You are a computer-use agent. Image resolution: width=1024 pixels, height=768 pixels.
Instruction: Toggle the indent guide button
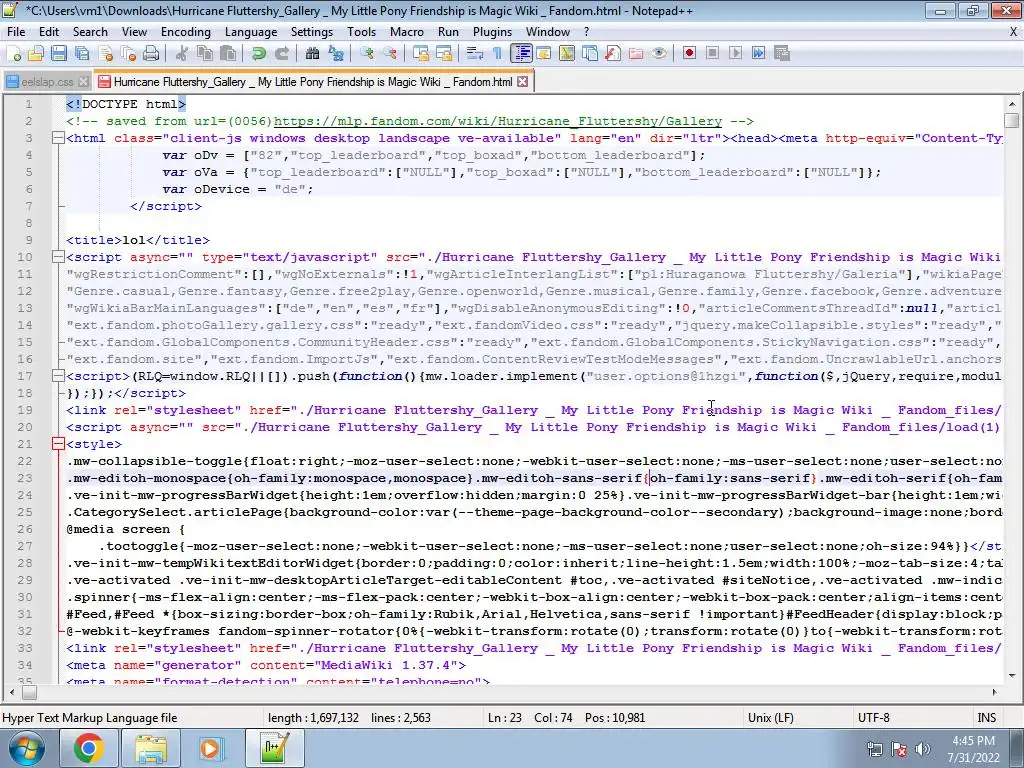coord(521,54)
